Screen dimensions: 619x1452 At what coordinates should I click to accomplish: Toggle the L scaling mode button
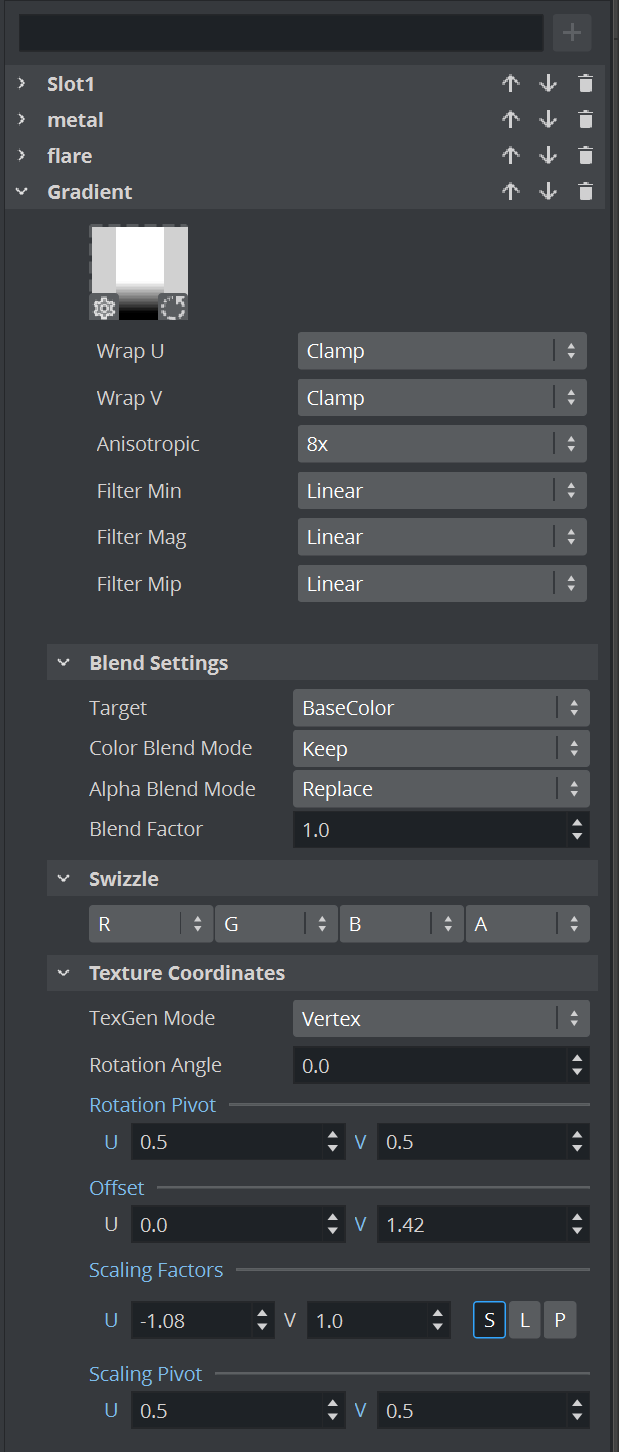coord(524,1321)
